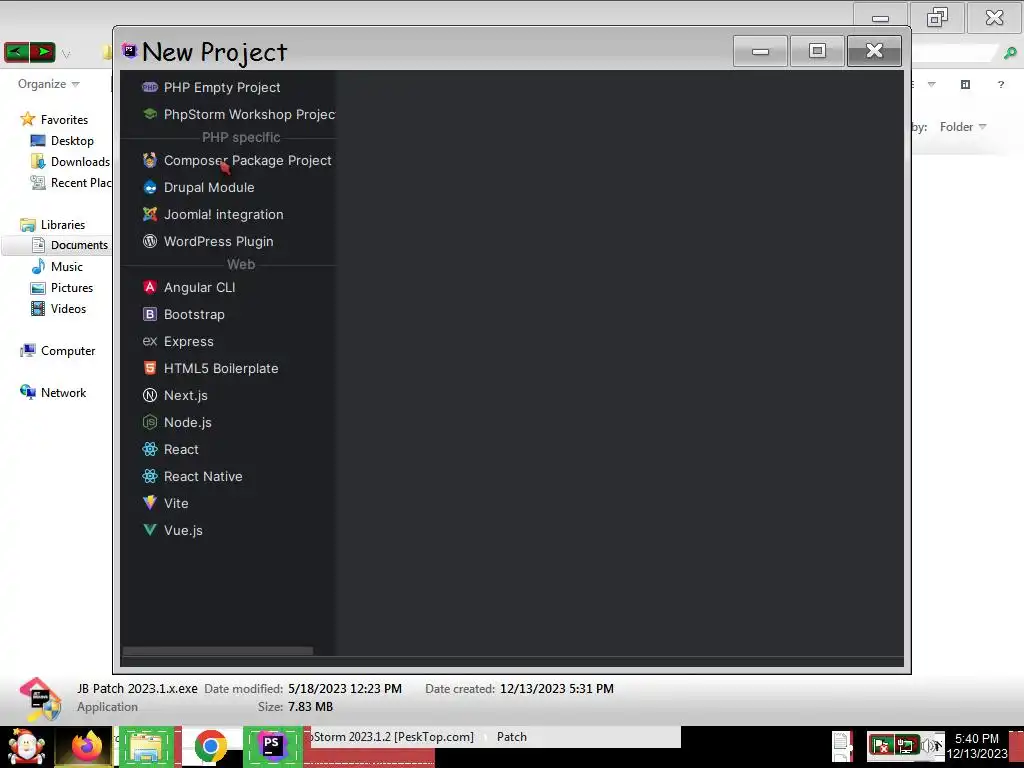Viewport: 1024px width, 768px height.
Task: Open "Downloads" in Favorites
Action: pos(71,162)
